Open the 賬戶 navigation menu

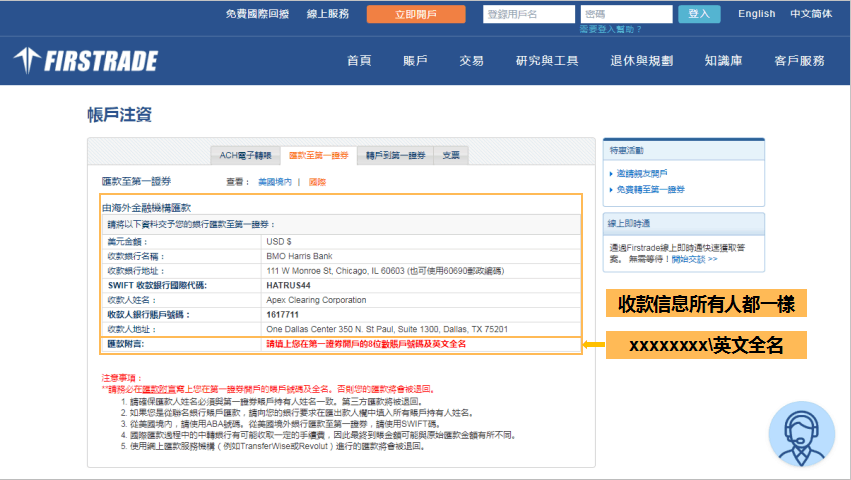click(x=415, y=61)
